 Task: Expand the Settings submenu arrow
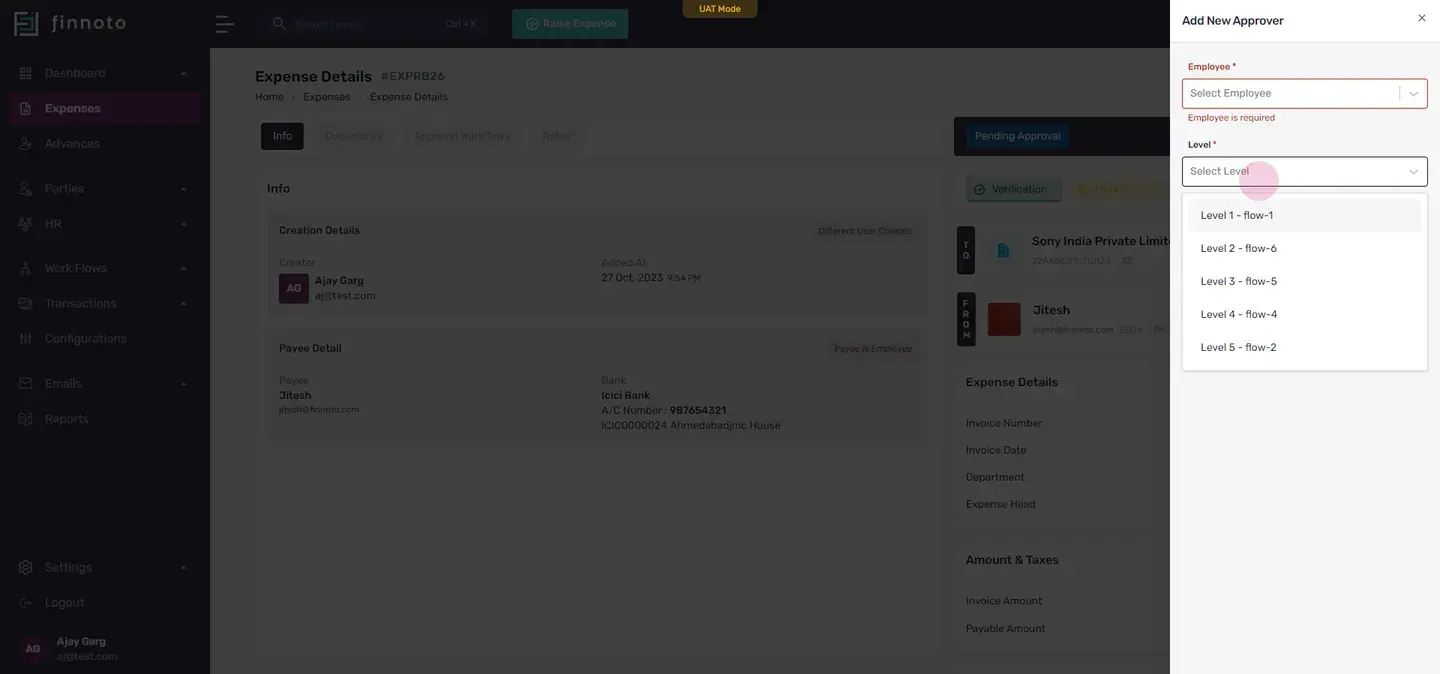[x=184, y=568]
